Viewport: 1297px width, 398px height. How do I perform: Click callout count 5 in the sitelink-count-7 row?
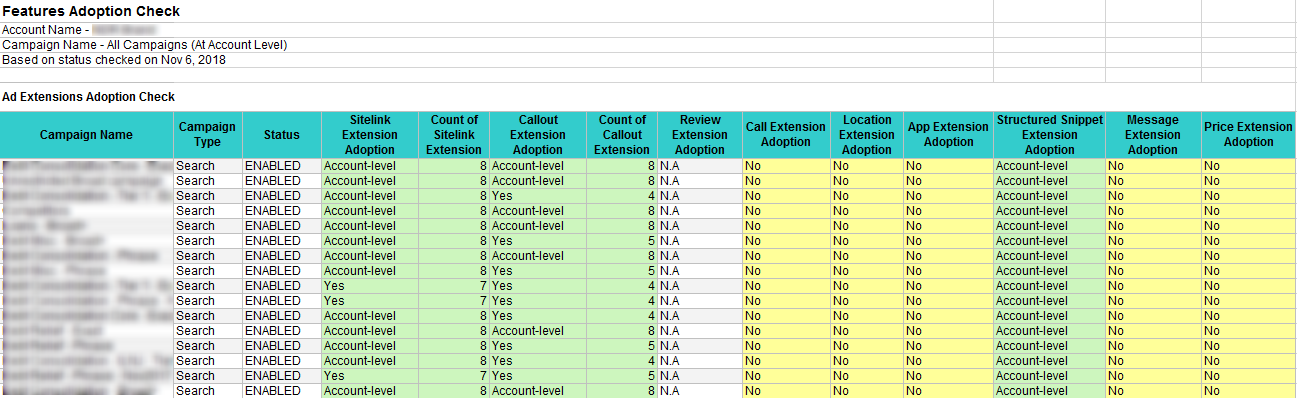(622, 376)
